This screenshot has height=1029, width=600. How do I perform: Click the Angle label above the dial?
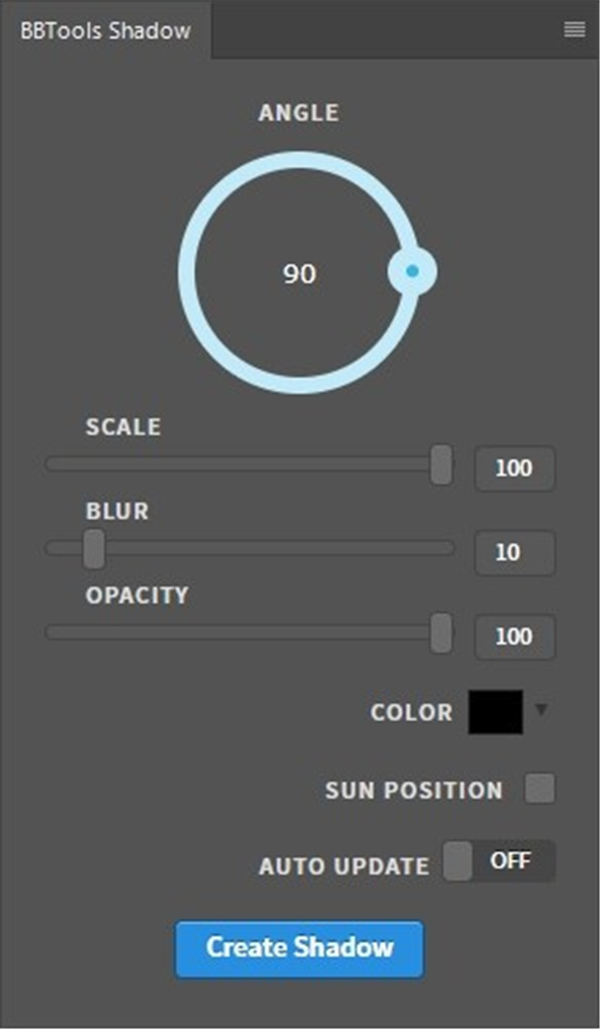(298, 113)
